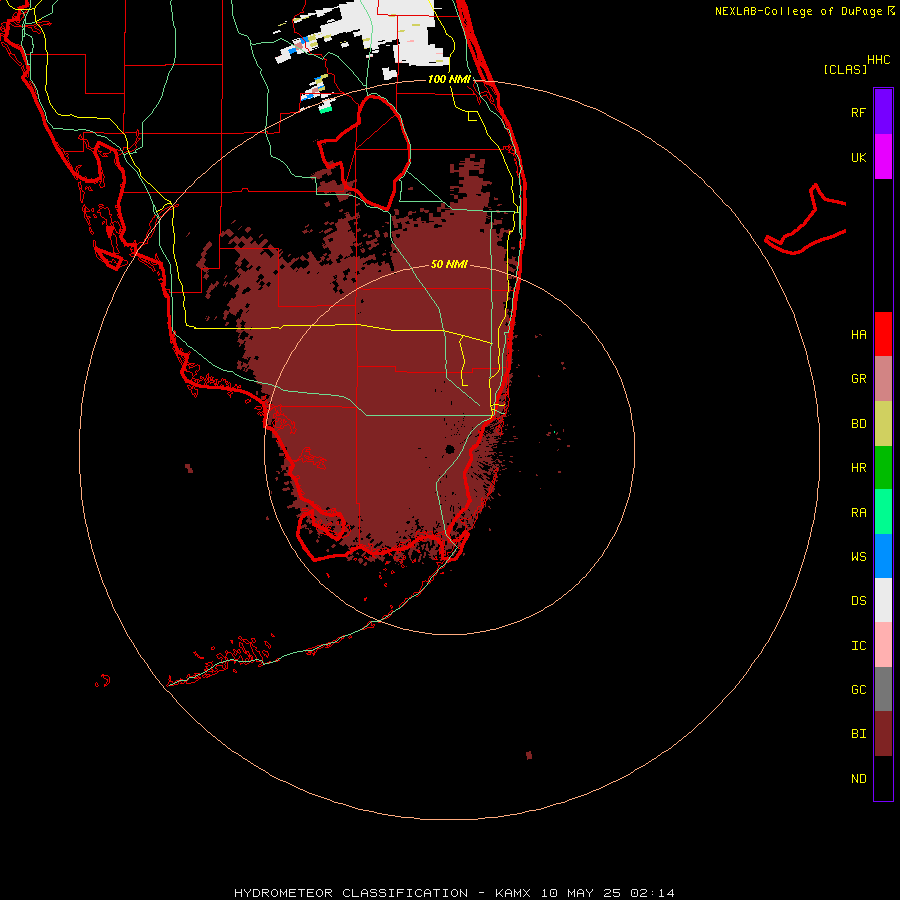Click the DS legend label
This screenshot has width=900, height=900.
858,601
